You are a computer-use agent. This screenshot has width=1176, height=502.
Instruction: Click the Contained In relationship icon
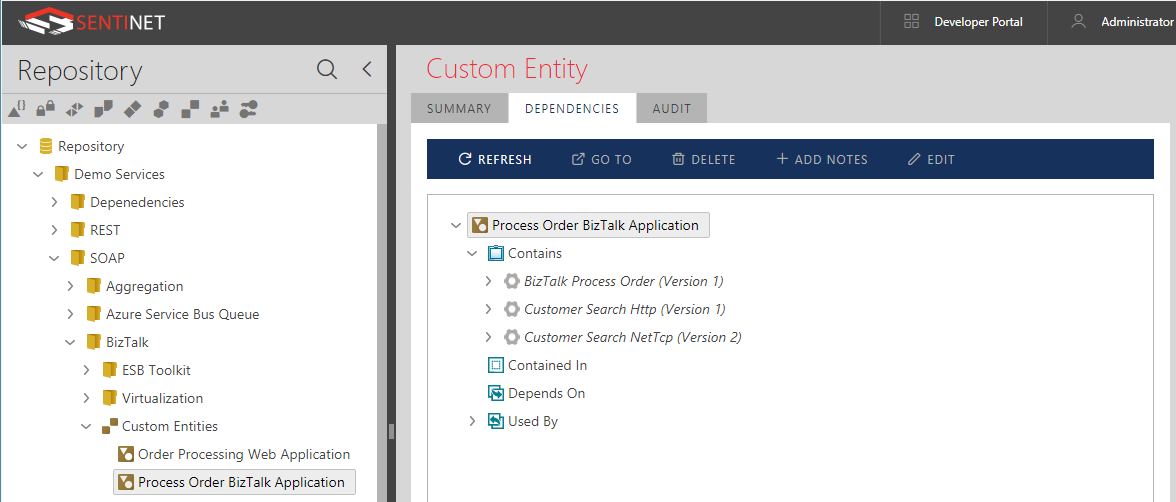coord(495,365)
